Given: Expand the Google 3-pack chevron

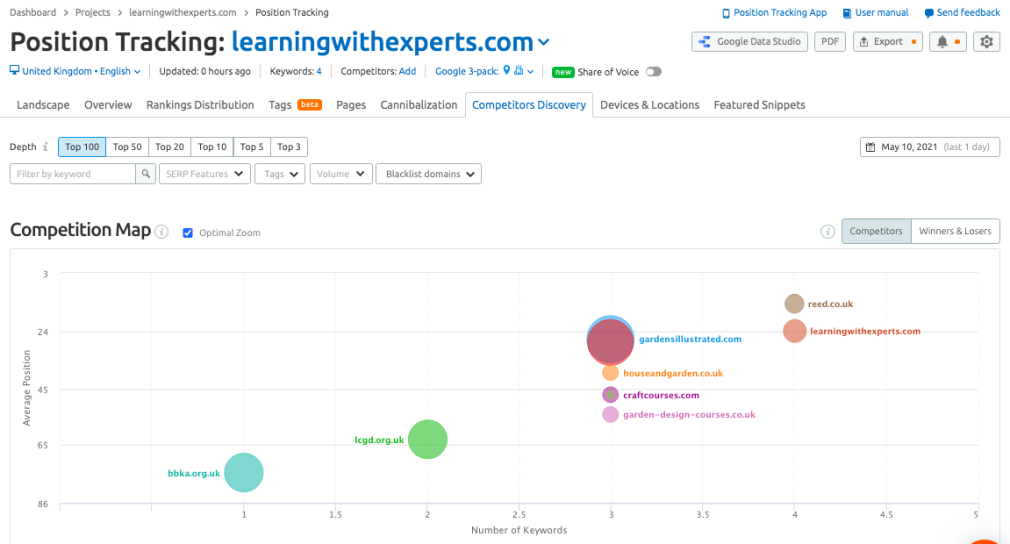Looking at the screenshot, I should [x=530, y=71].
